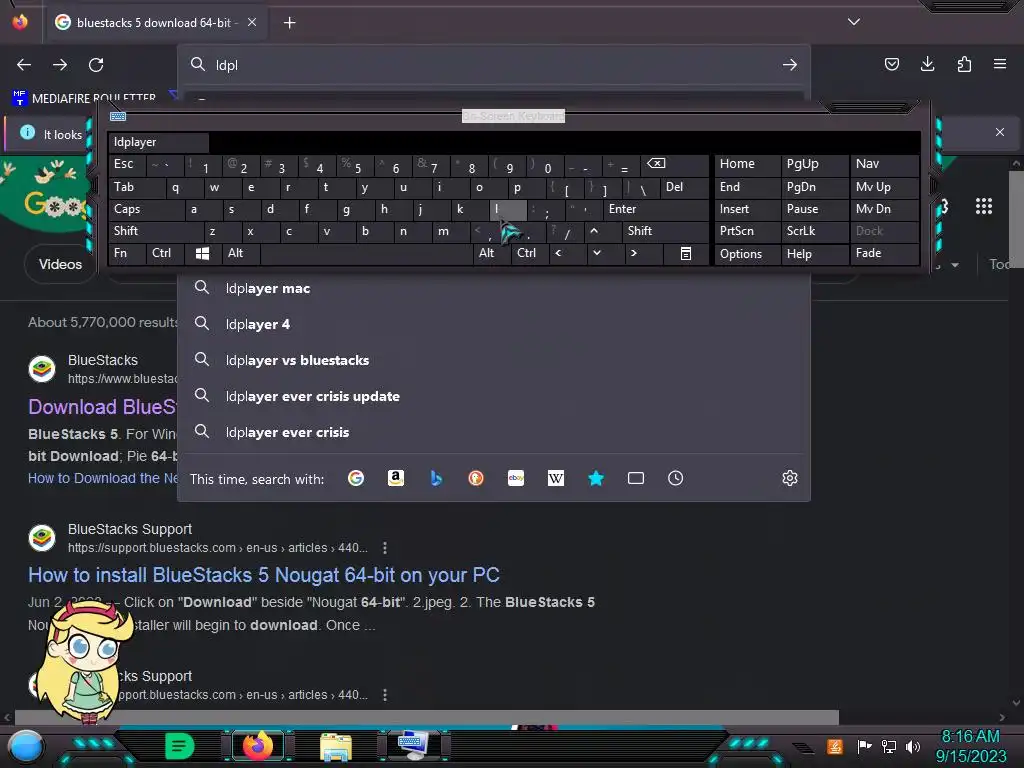Click the spacebar on keyboard
Screen dimensions: 1024x768
pyautogui.click(x=367, y=253)
